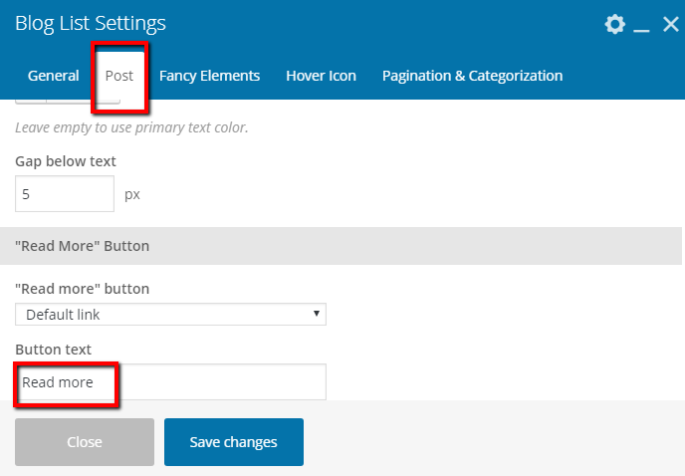The image size is (685, 476).
Task: Select the Post tab
Action: (x=119, y=76)
